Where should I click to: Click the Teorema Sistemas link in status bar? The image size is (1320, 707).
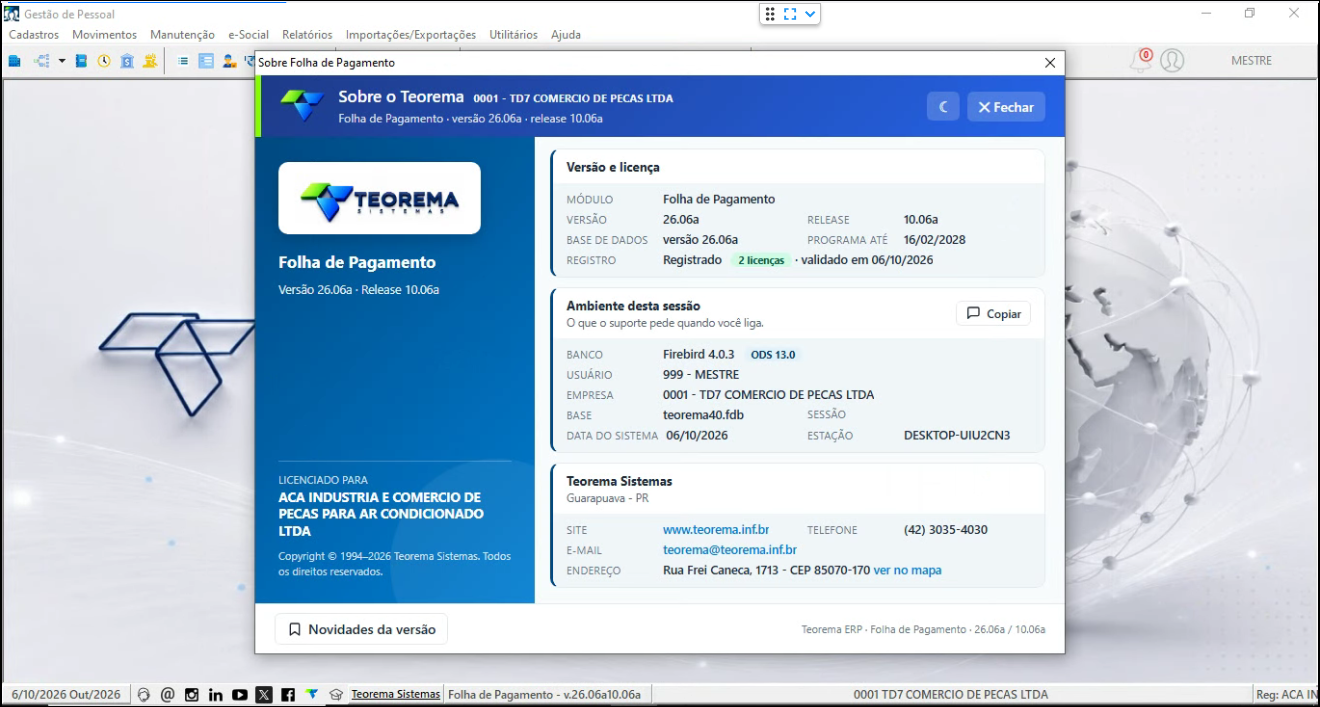396,695
